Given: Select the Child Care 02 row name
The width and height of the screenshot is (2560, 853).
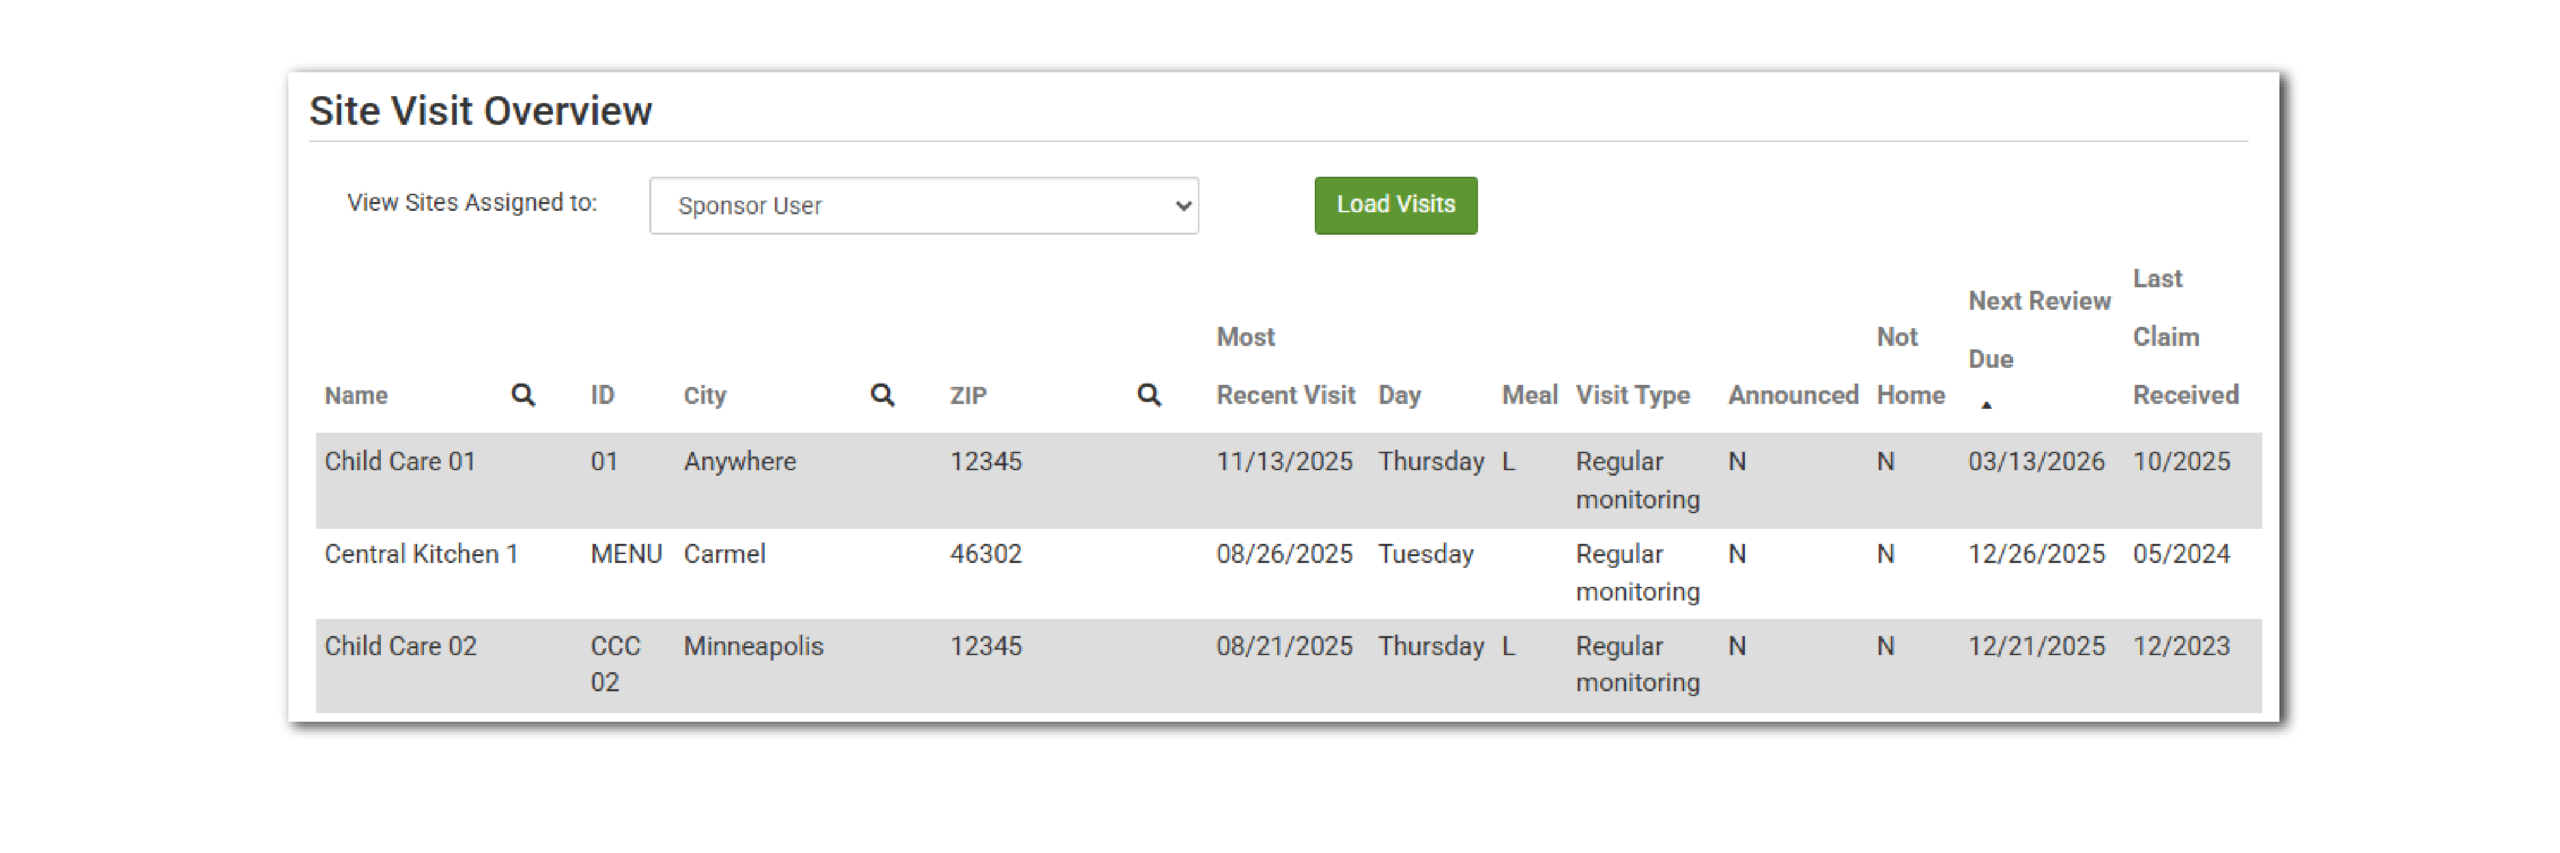Looking at the screenshot, I should click(x=400, y=646).
